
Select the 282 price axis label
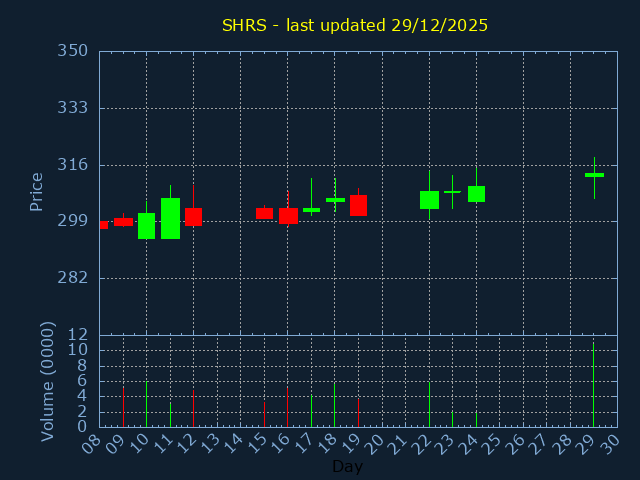(x=72, y=278)
